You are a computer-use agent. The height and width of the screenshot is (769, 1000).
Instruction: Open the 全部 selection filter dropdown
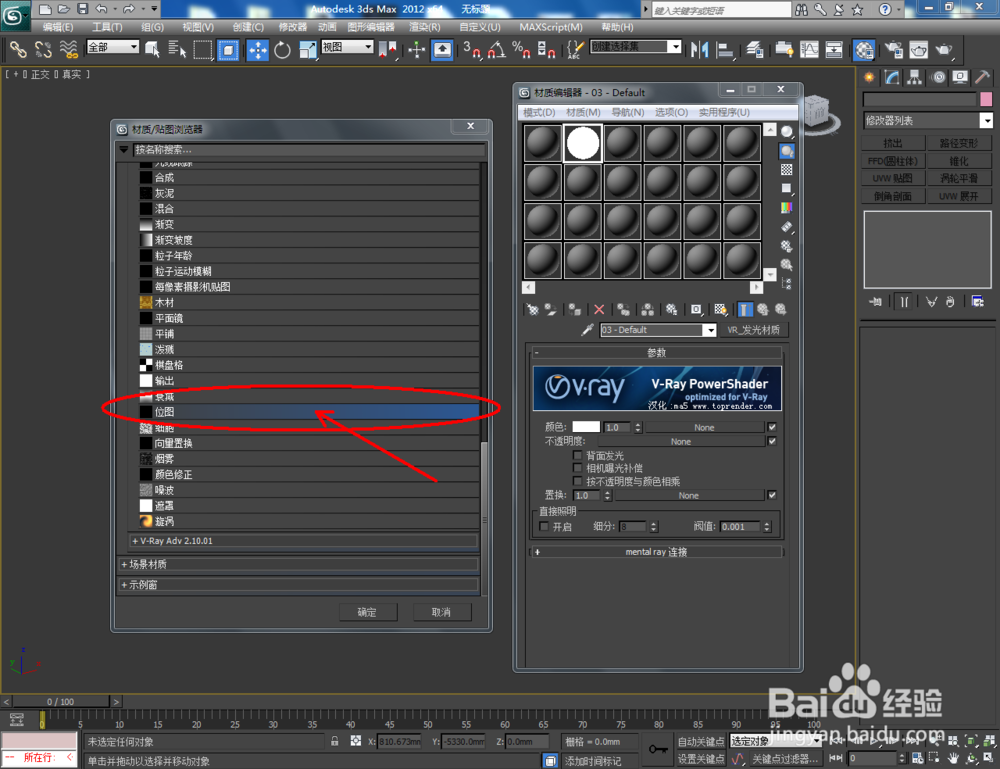click(113, 47)
